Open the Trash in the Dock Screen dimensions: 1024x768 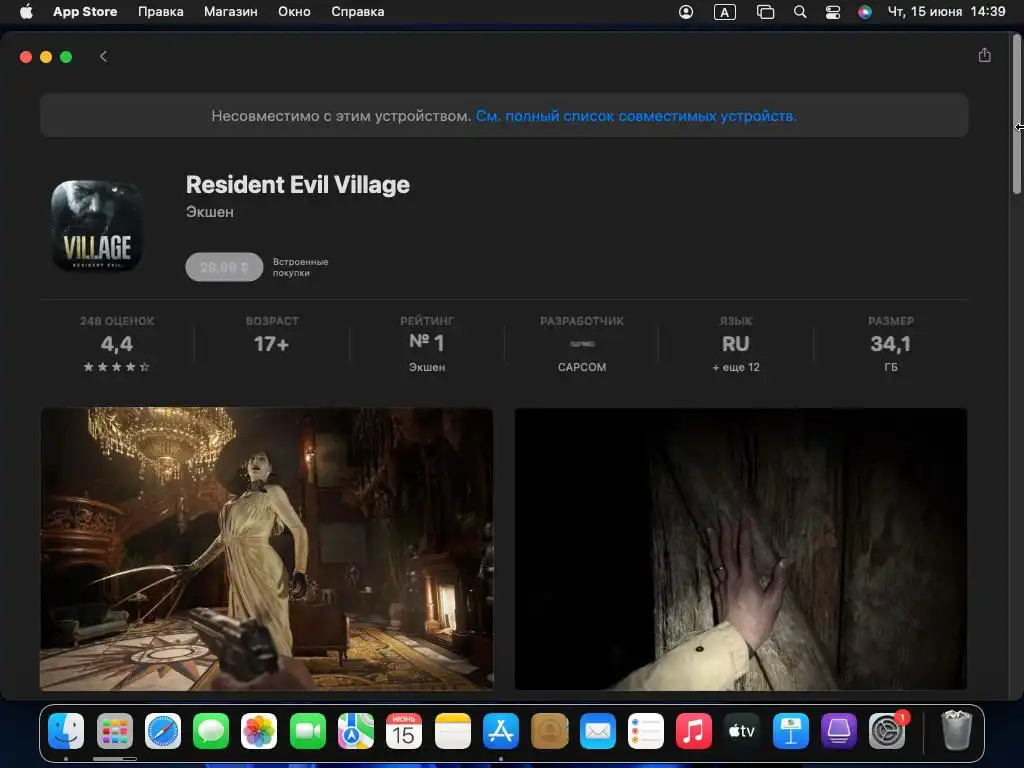coord(957,731)
